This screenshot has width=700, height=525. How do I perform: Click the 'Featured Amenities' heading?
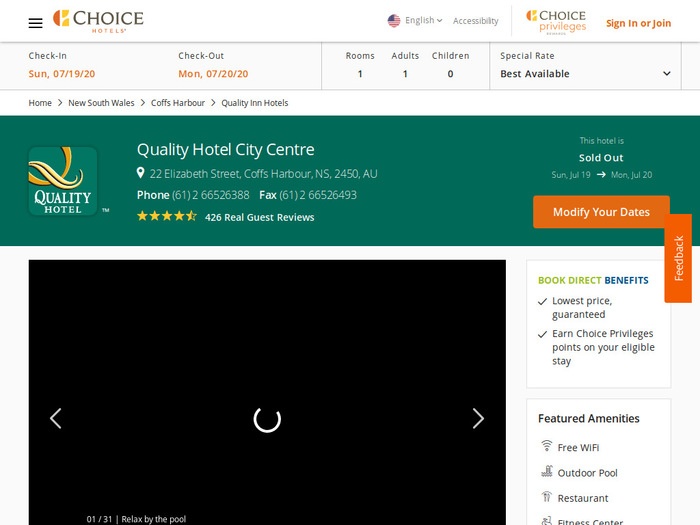click(588, 418)
